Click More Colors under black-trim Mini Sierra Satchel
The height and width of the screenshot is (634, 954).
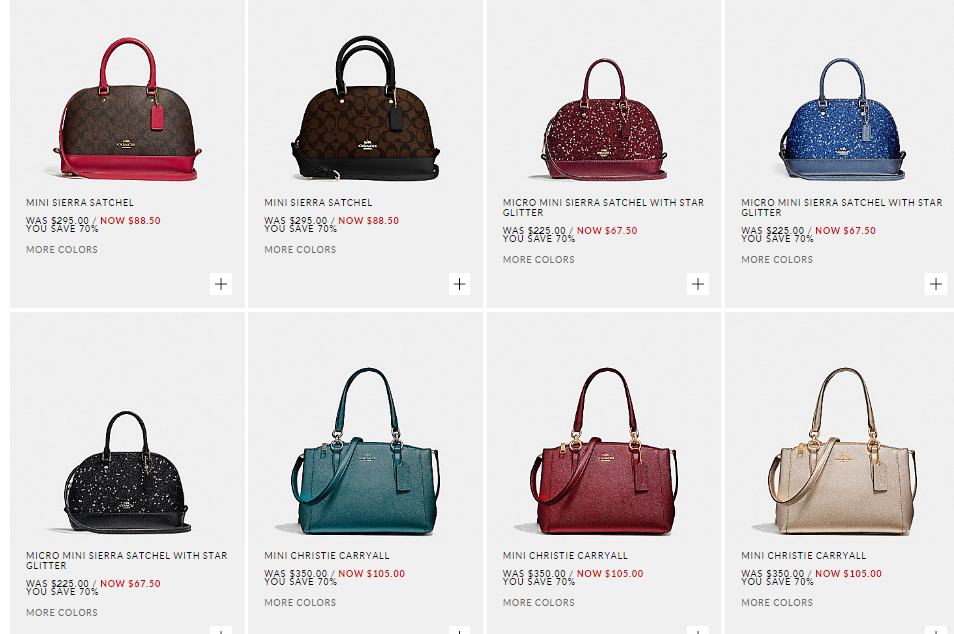click(300, 249)
